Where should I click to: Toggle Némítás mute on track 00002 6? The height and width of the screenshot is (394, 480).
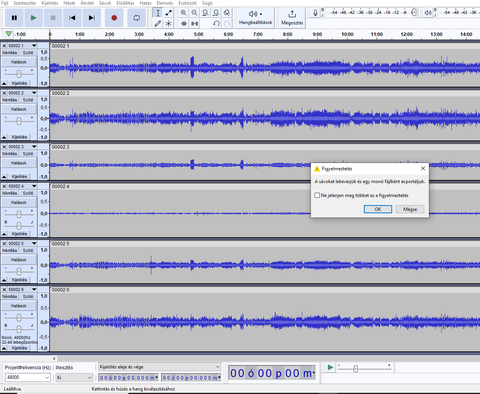(x=10, y=296)
